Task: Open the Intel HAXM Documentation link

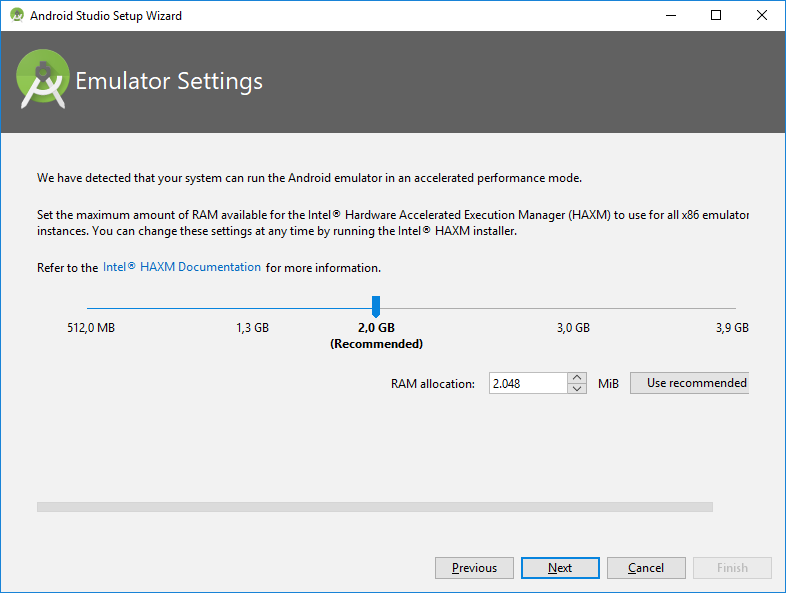Action: [x=182, y=268]
